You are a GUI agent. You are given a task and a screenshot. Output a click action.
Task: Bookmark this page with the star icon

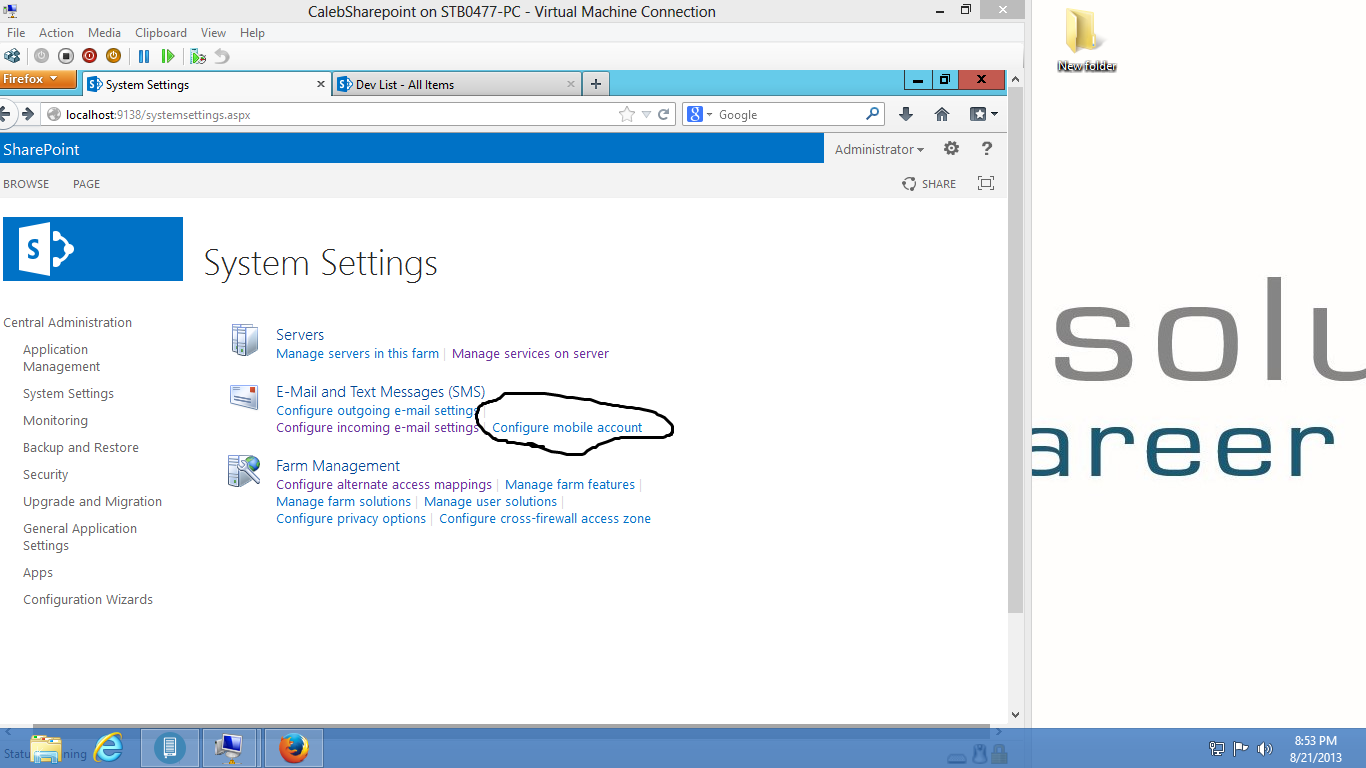coord(627,114)
